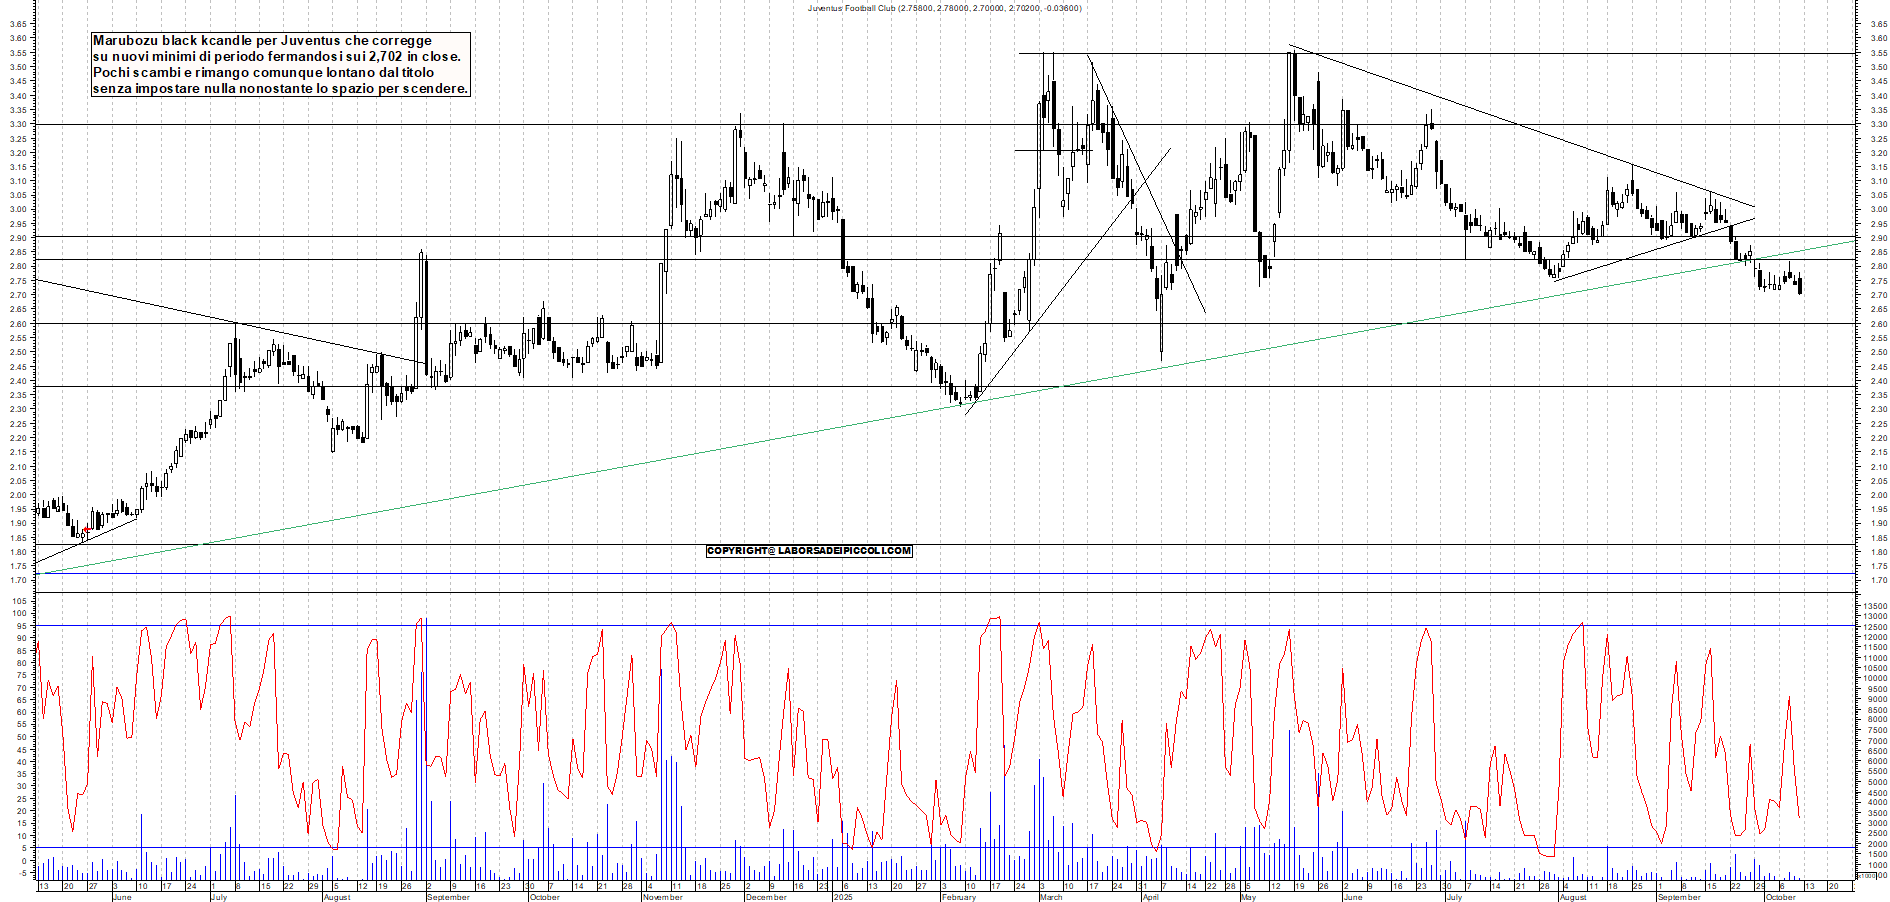Click the laborsadeipiccoli.com copyright label

click(809, 551)
